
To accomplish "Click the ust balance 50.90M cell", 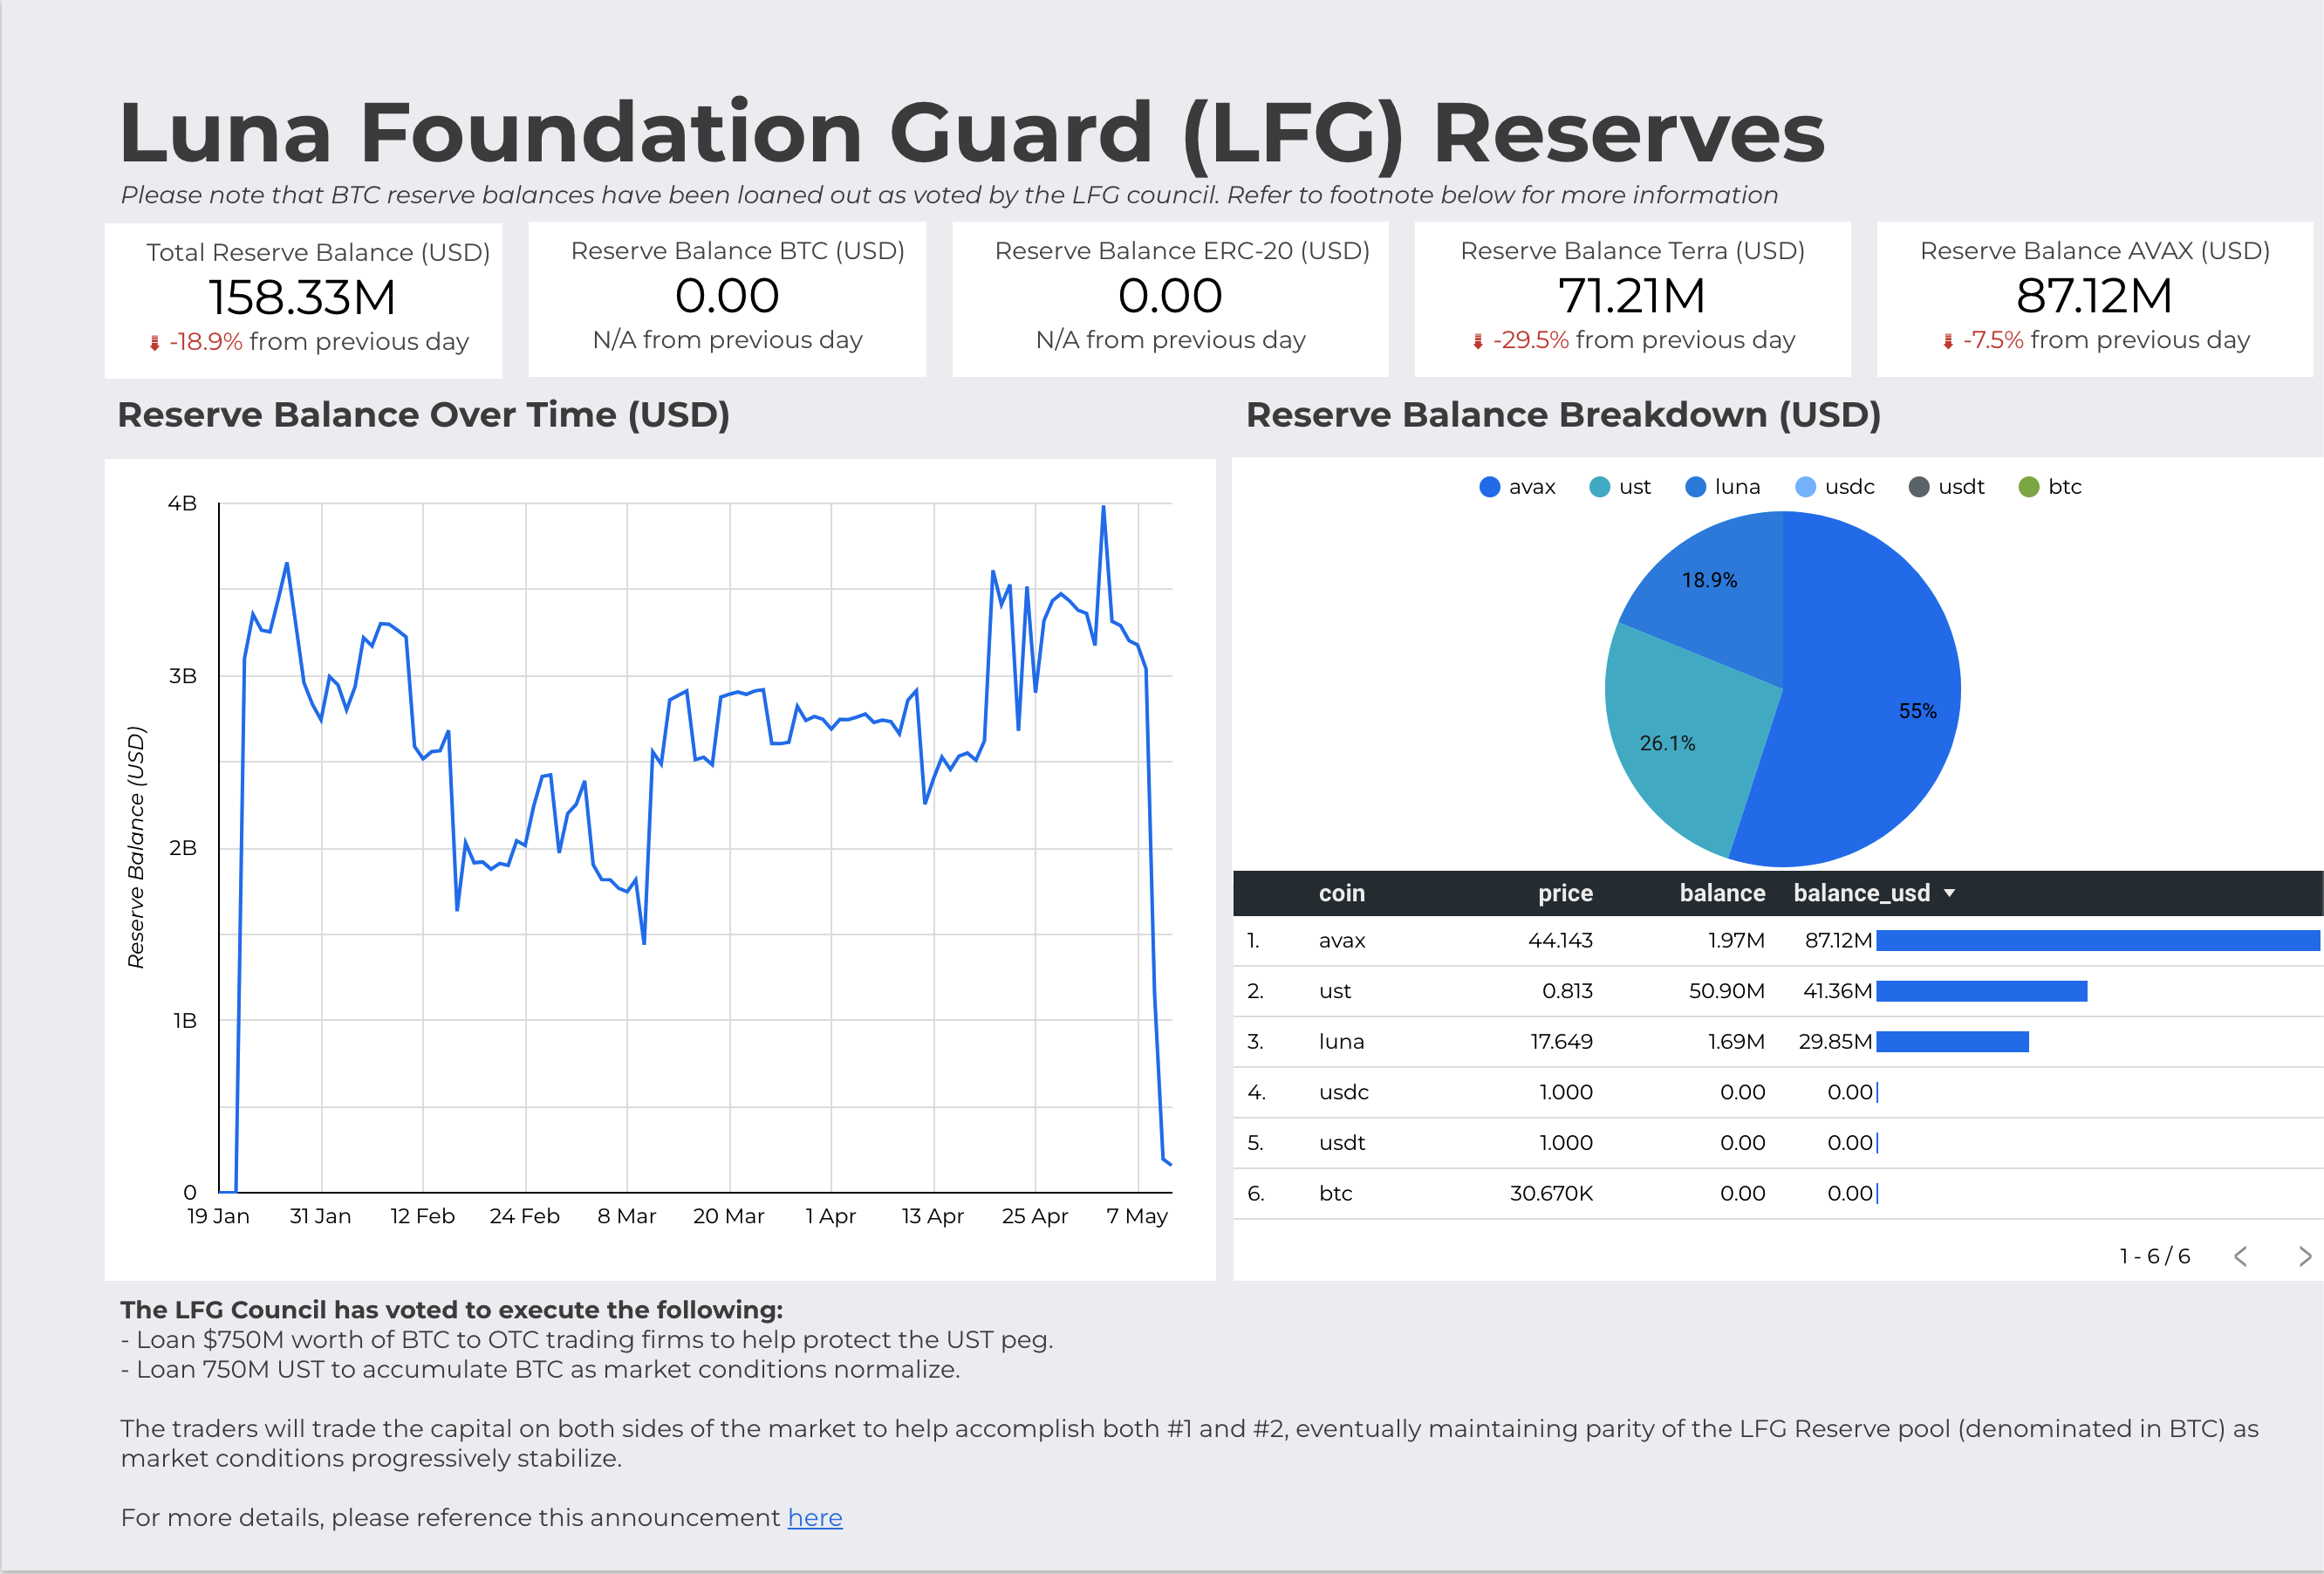I will [1726, 991].
